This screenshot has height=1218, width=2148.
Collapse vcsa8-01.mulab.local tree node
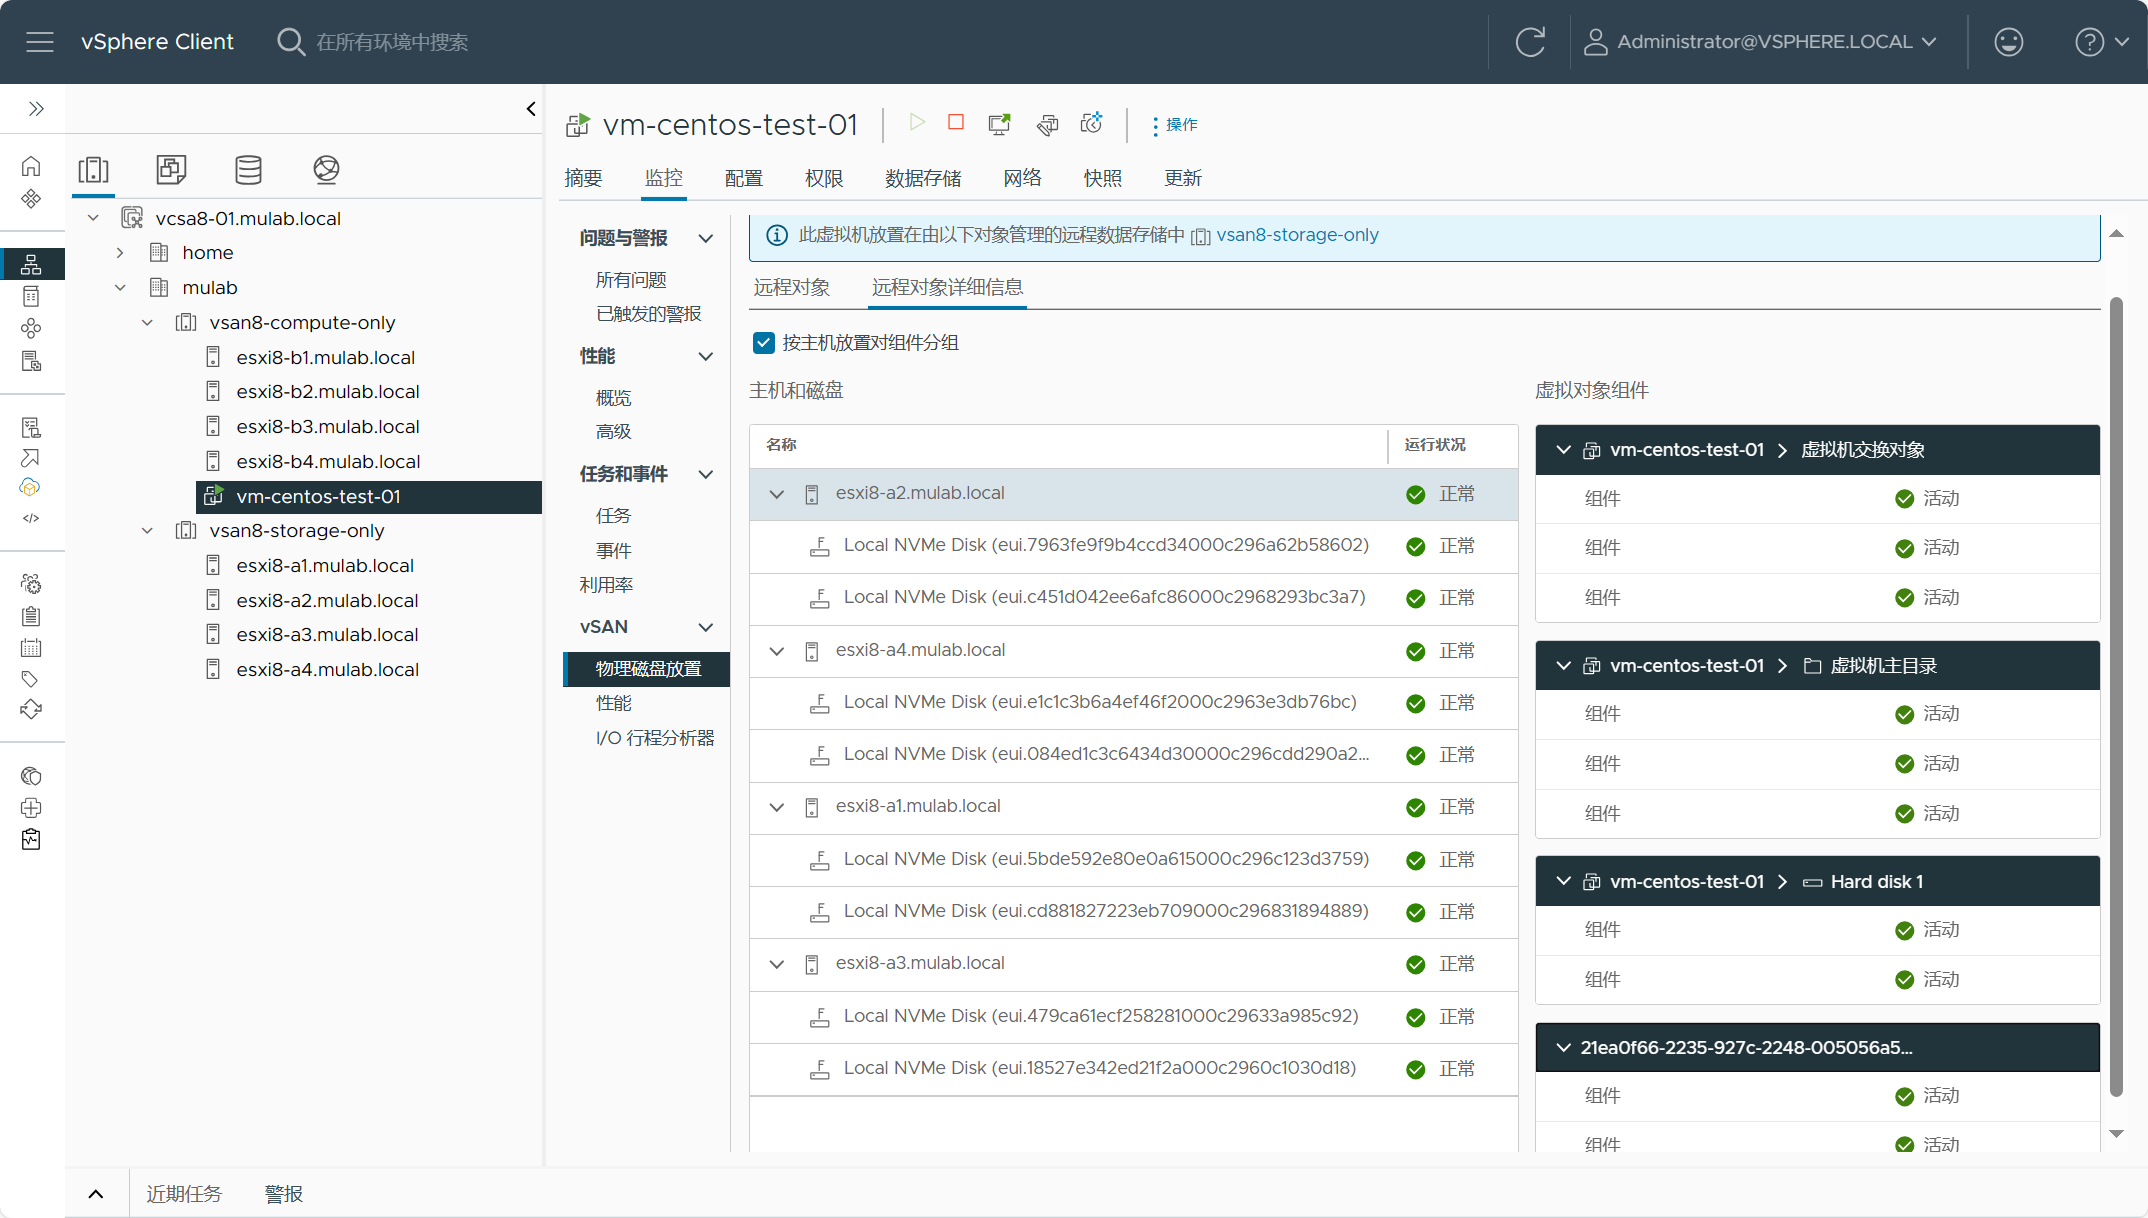pyautogui.click(x=93, y=218)
